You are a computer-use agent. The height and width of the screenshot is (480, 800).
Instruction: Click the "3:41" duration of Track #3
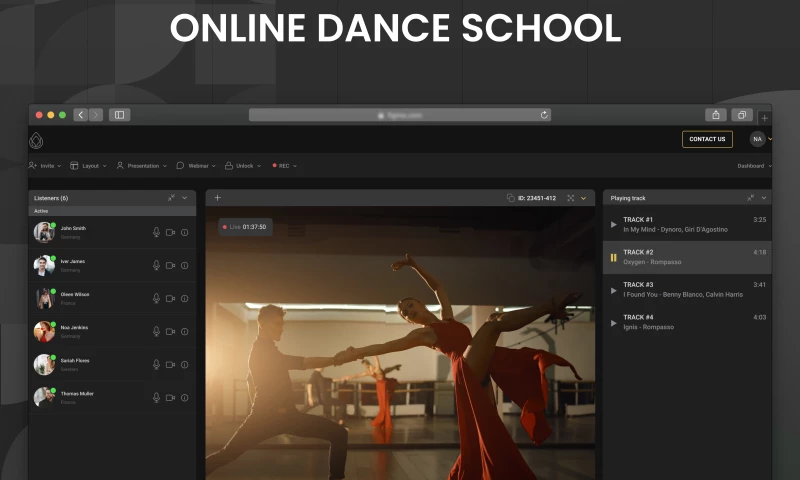759,285
